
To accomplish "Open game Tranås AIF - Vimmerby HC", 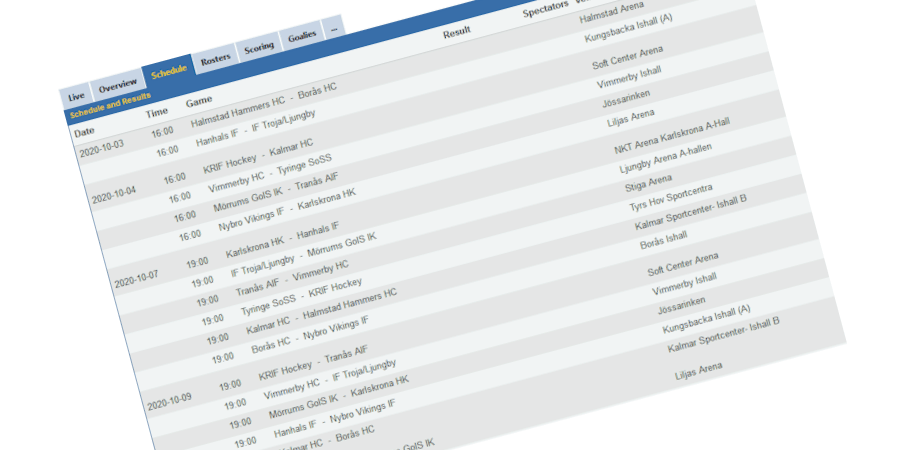I will [x=292, y=278].
